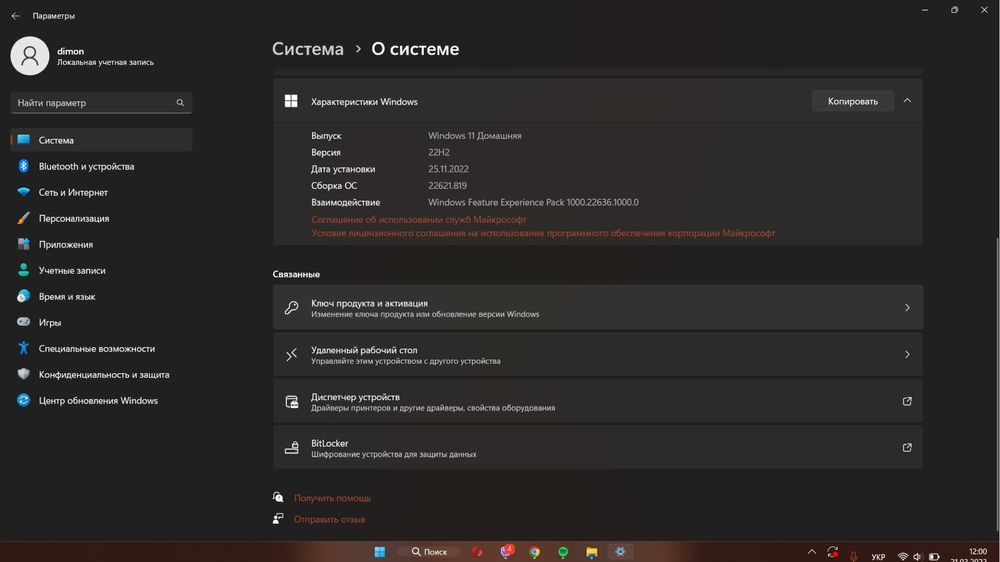Click the Device Manager icon
The height and width of the screenshot is (562, 1000).
click(x=291, y=401)
